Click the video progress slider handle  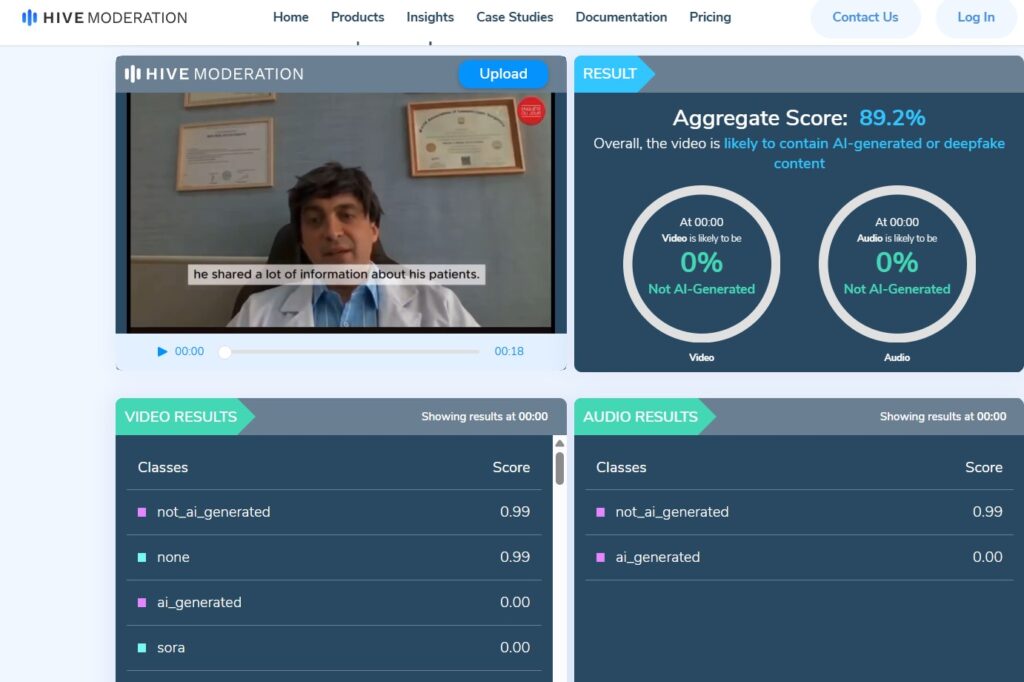pos(225,352)
